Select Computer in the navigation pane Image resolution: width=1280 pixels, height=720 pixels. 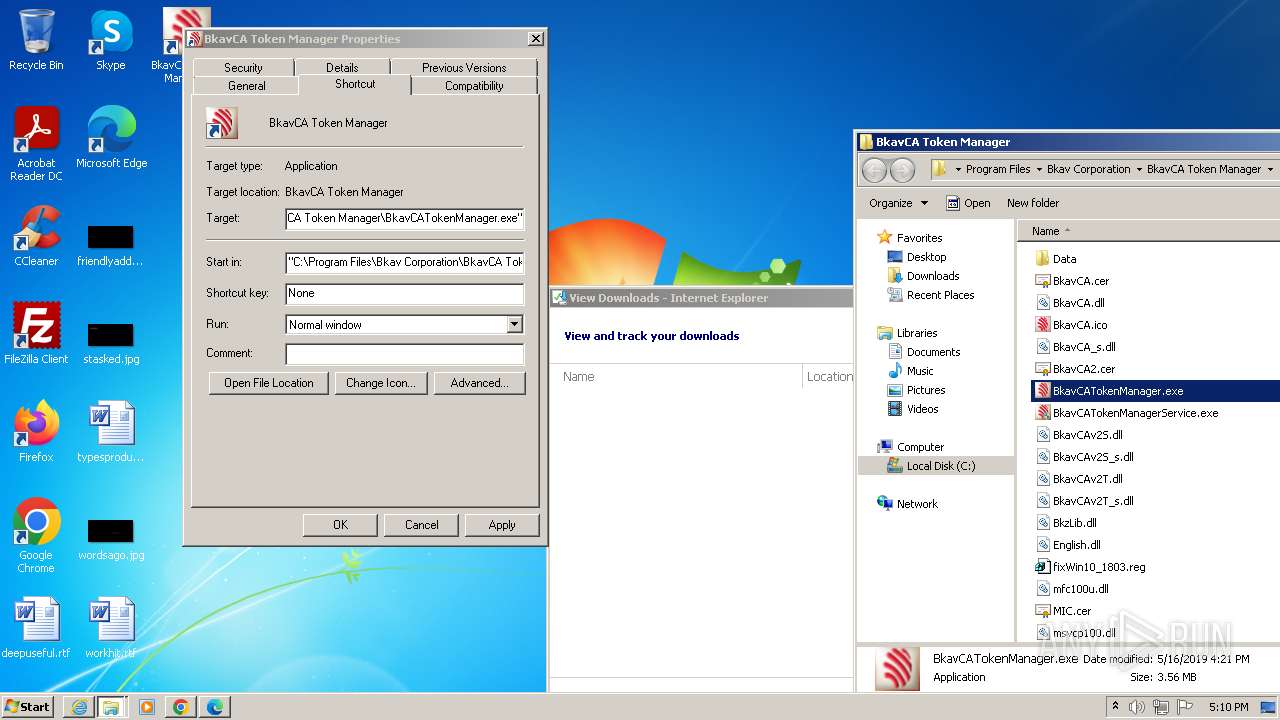[920, 447]
